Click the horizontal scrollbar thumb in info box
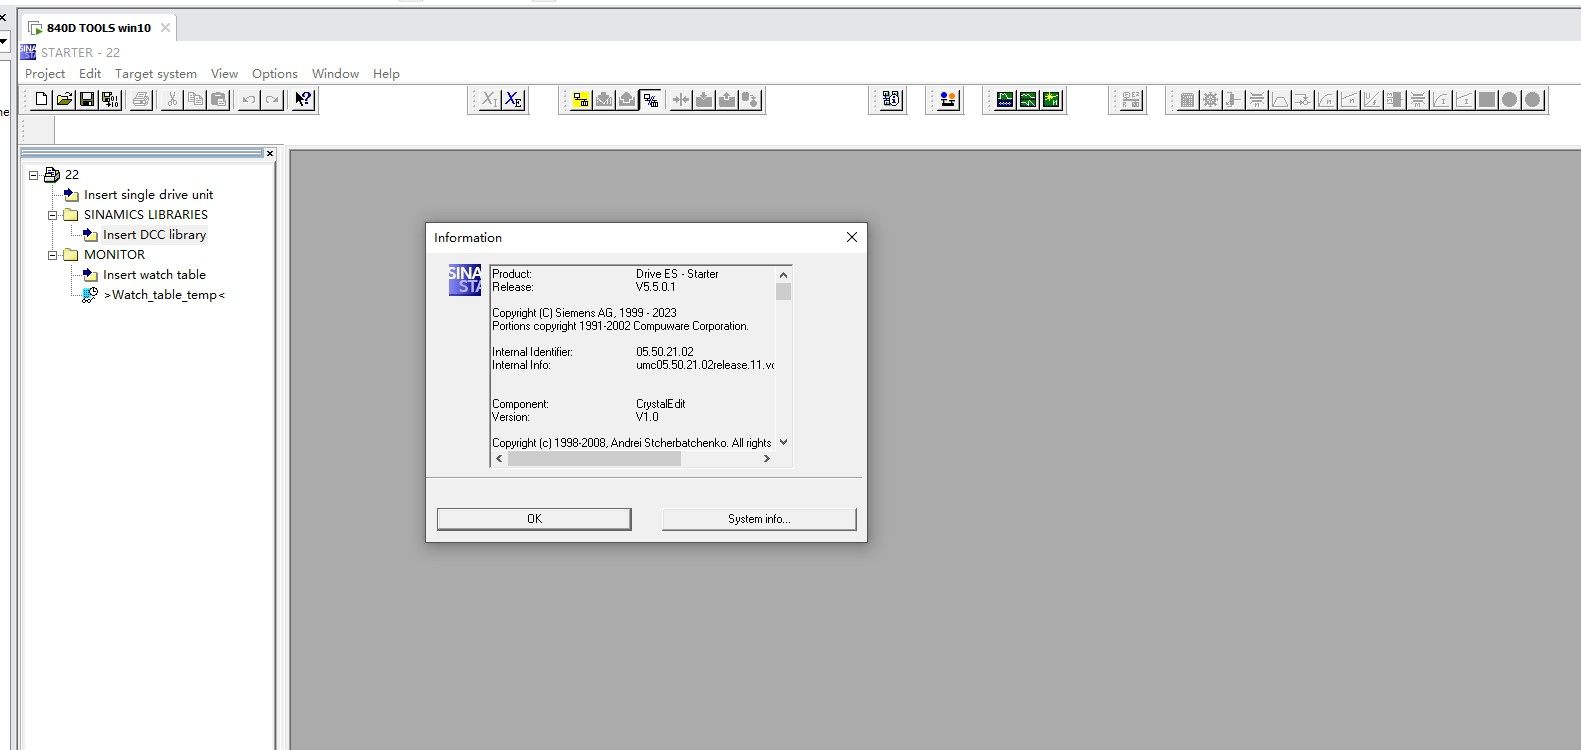 [x=594, y=459]
